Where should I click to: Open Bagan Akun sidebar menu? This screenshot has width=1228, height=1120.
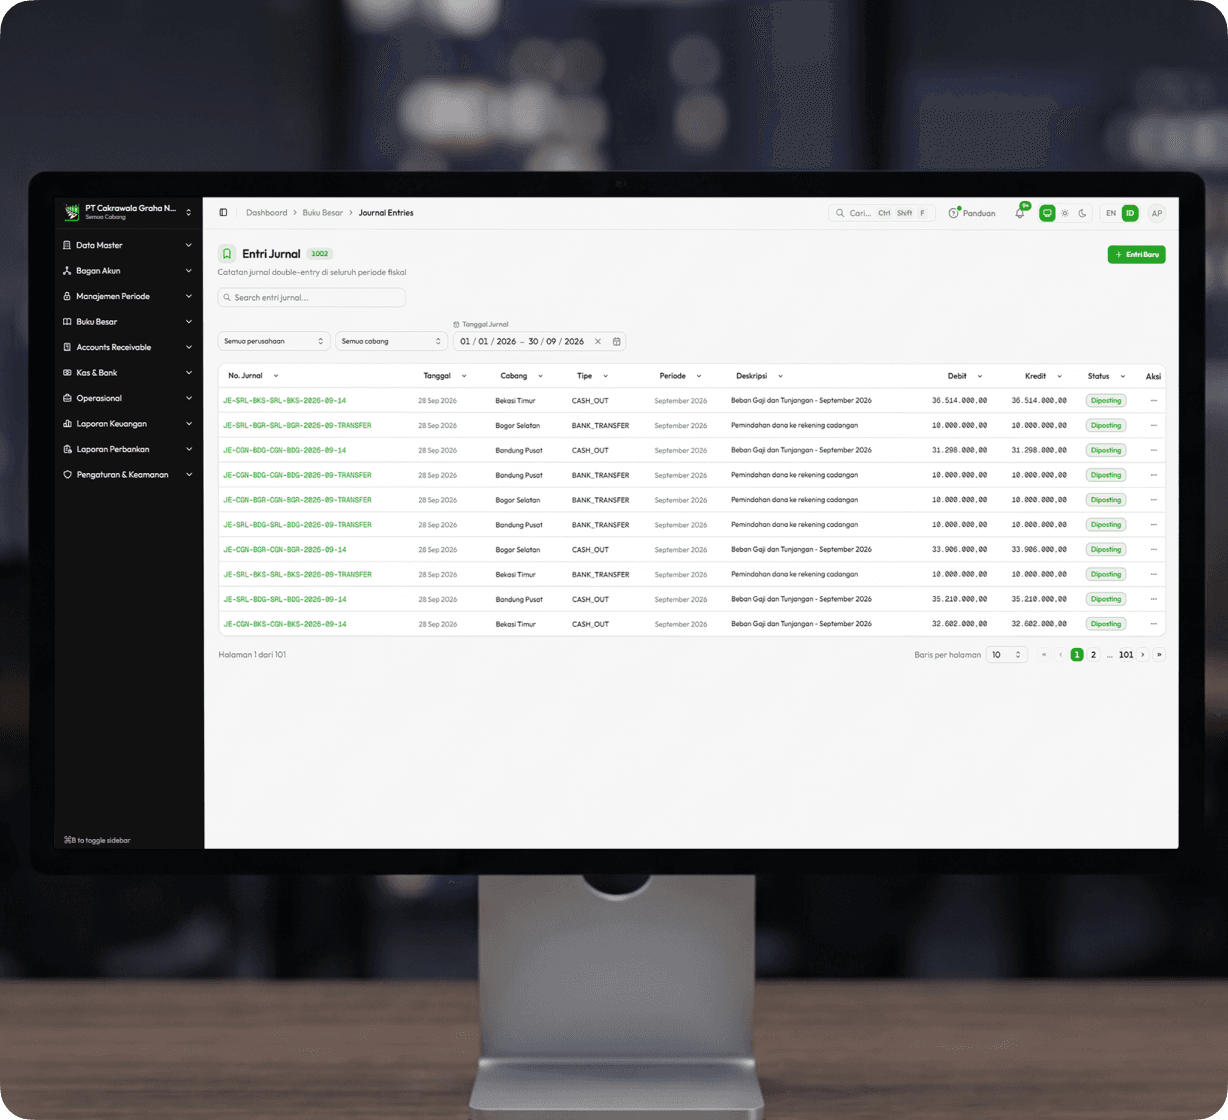(x=128, y=271)
